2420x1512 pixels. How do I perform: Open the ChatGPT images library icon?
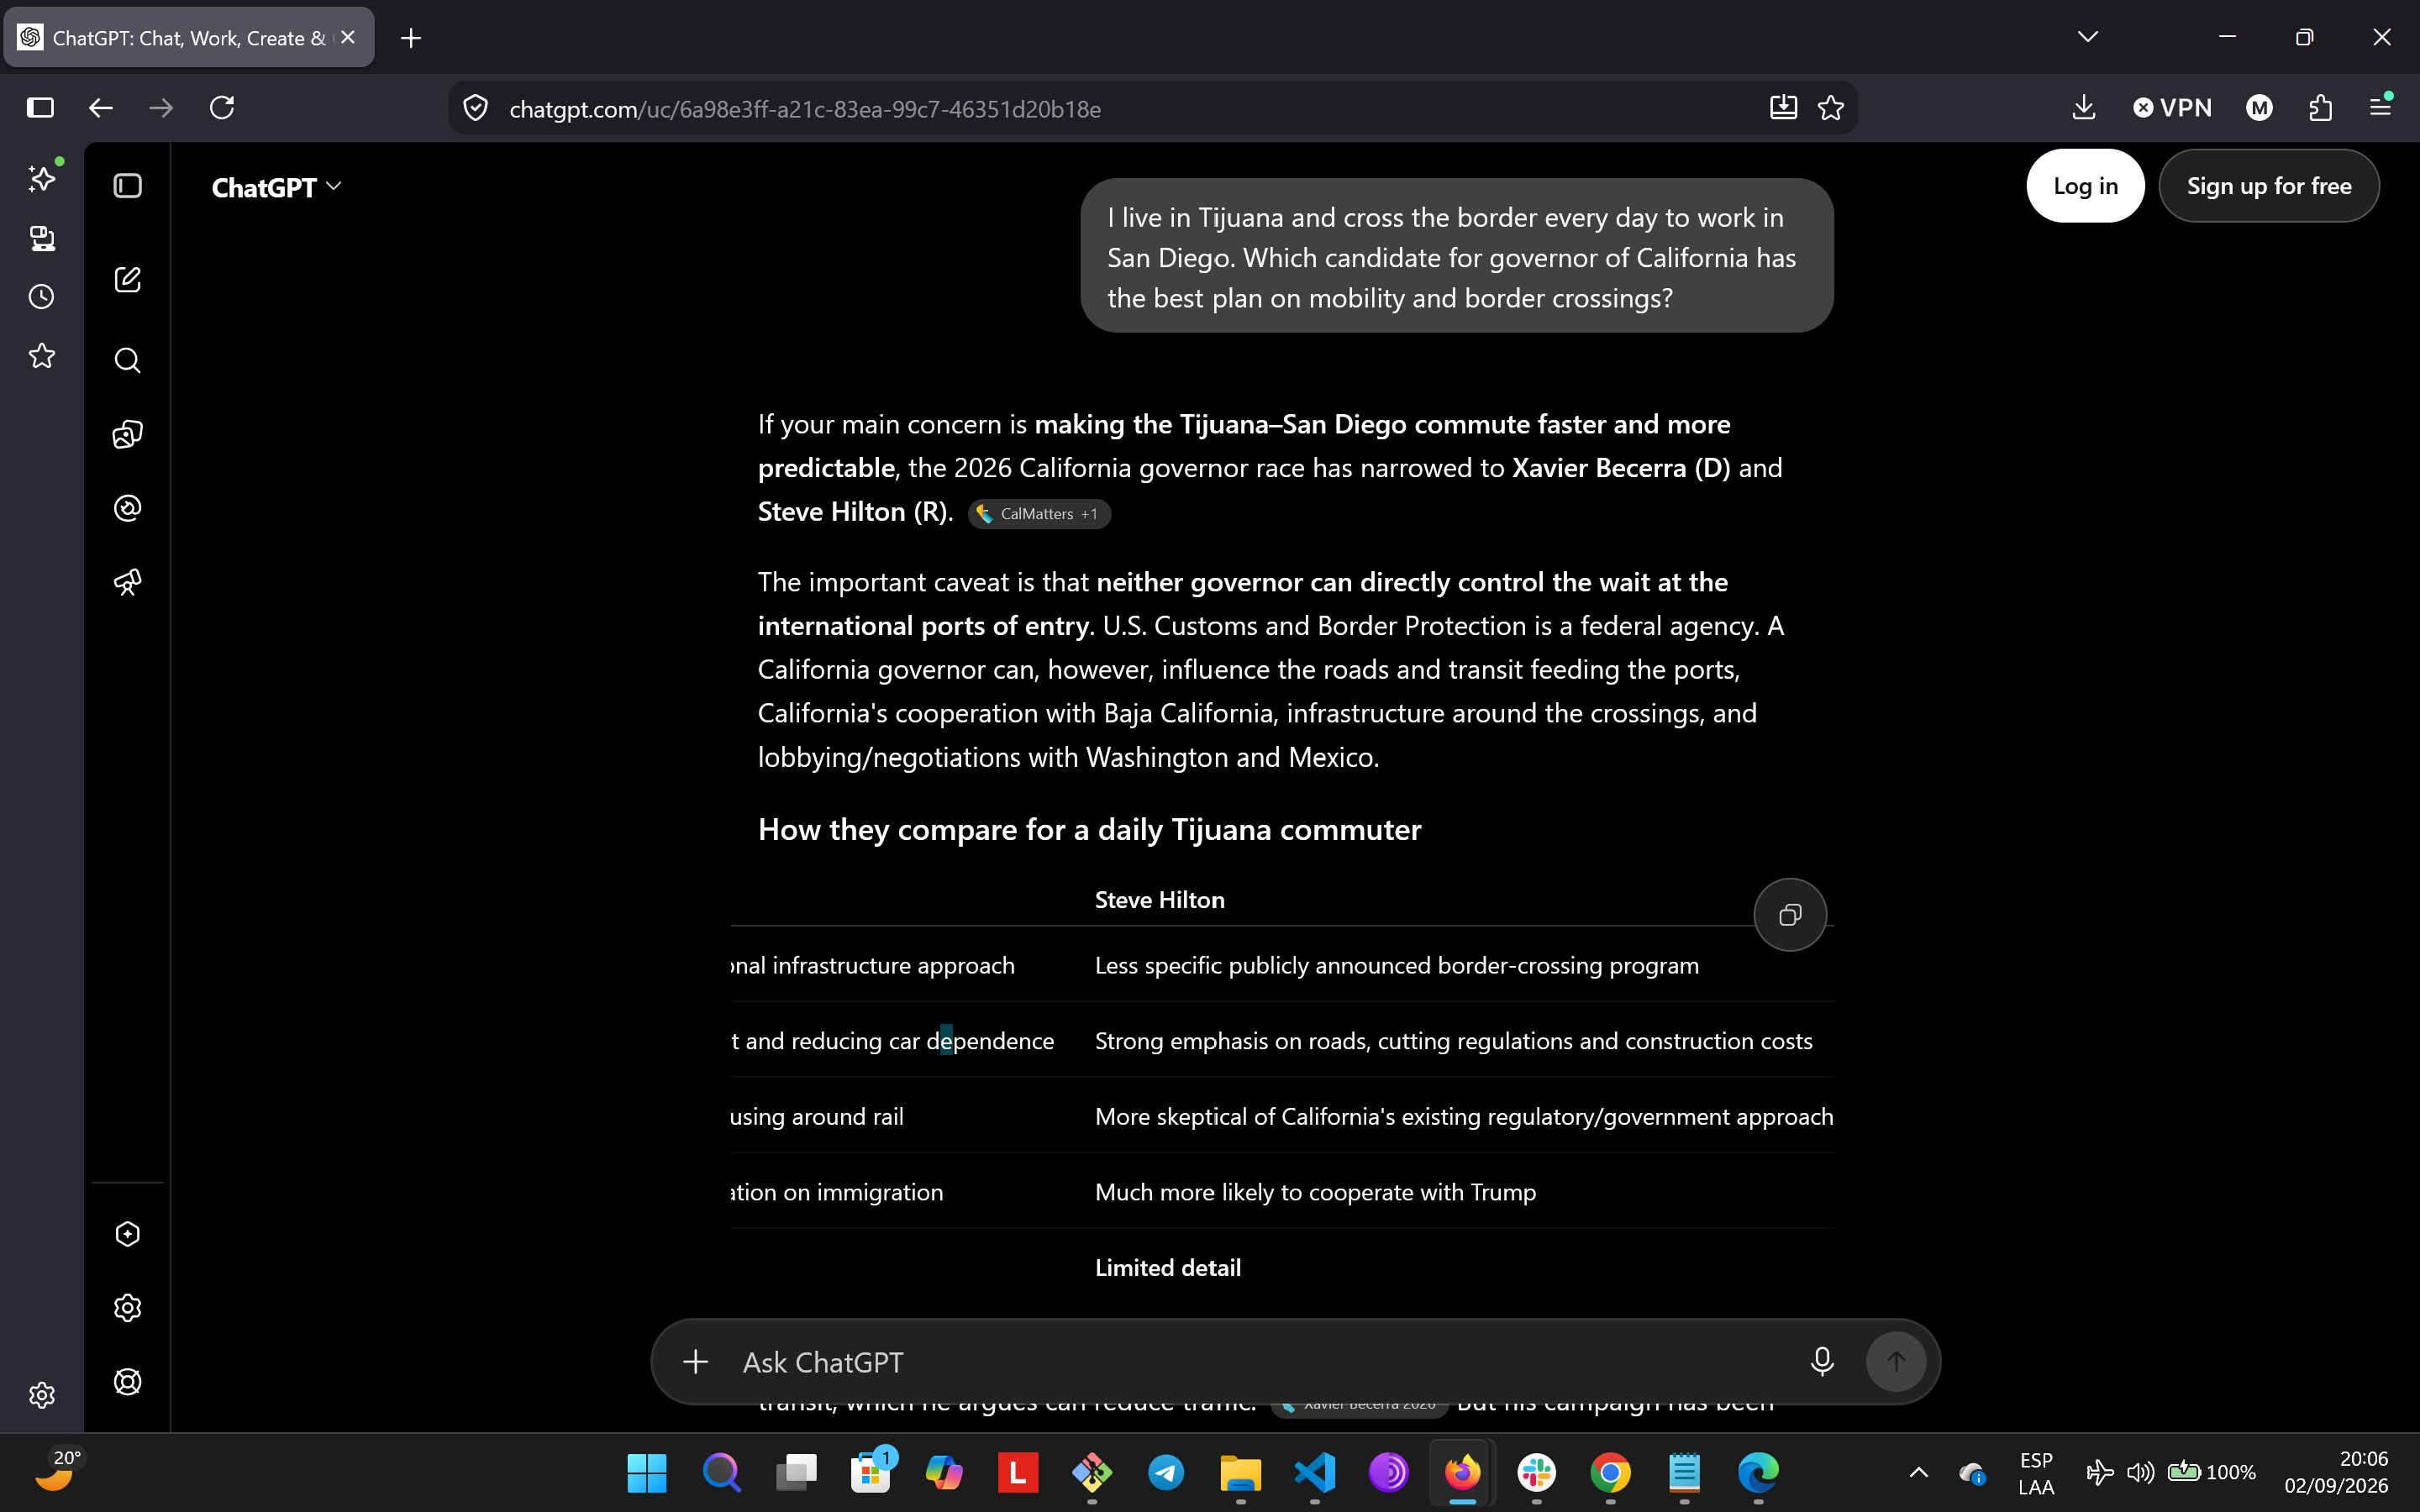point(128,434)
